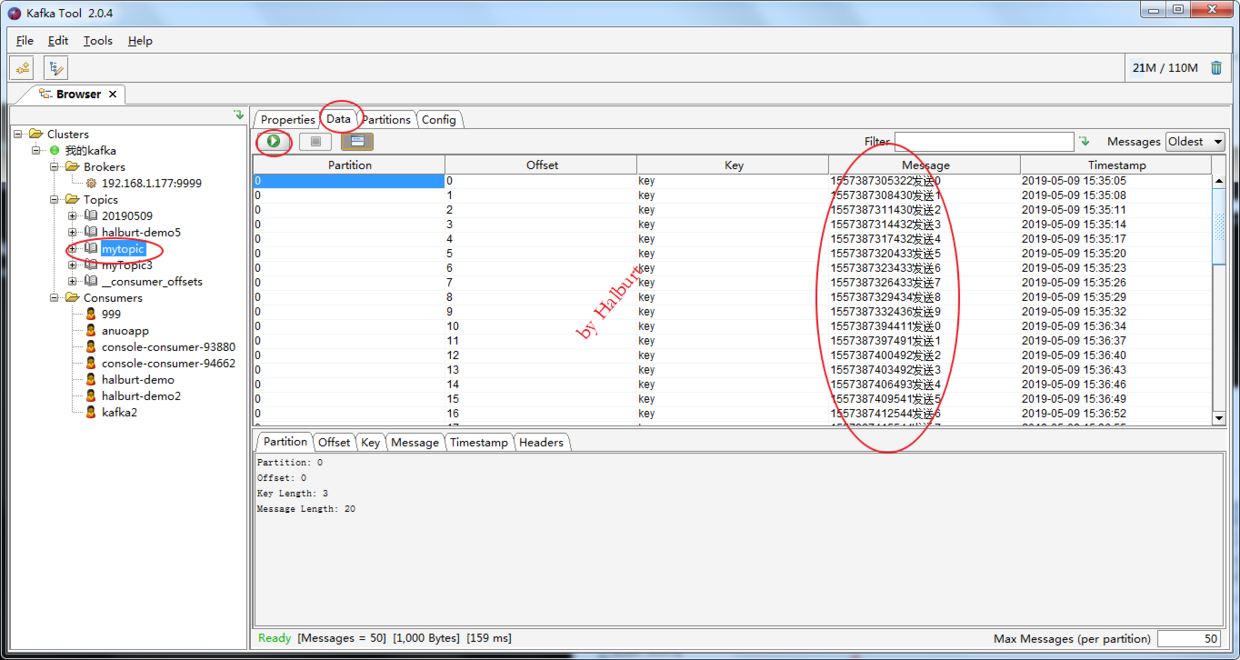The height and width of the screenshot is (660, 1240).
Task: Click the halburt-demo consumer icon
Action: pyautogui.click(x=90, y=379)
